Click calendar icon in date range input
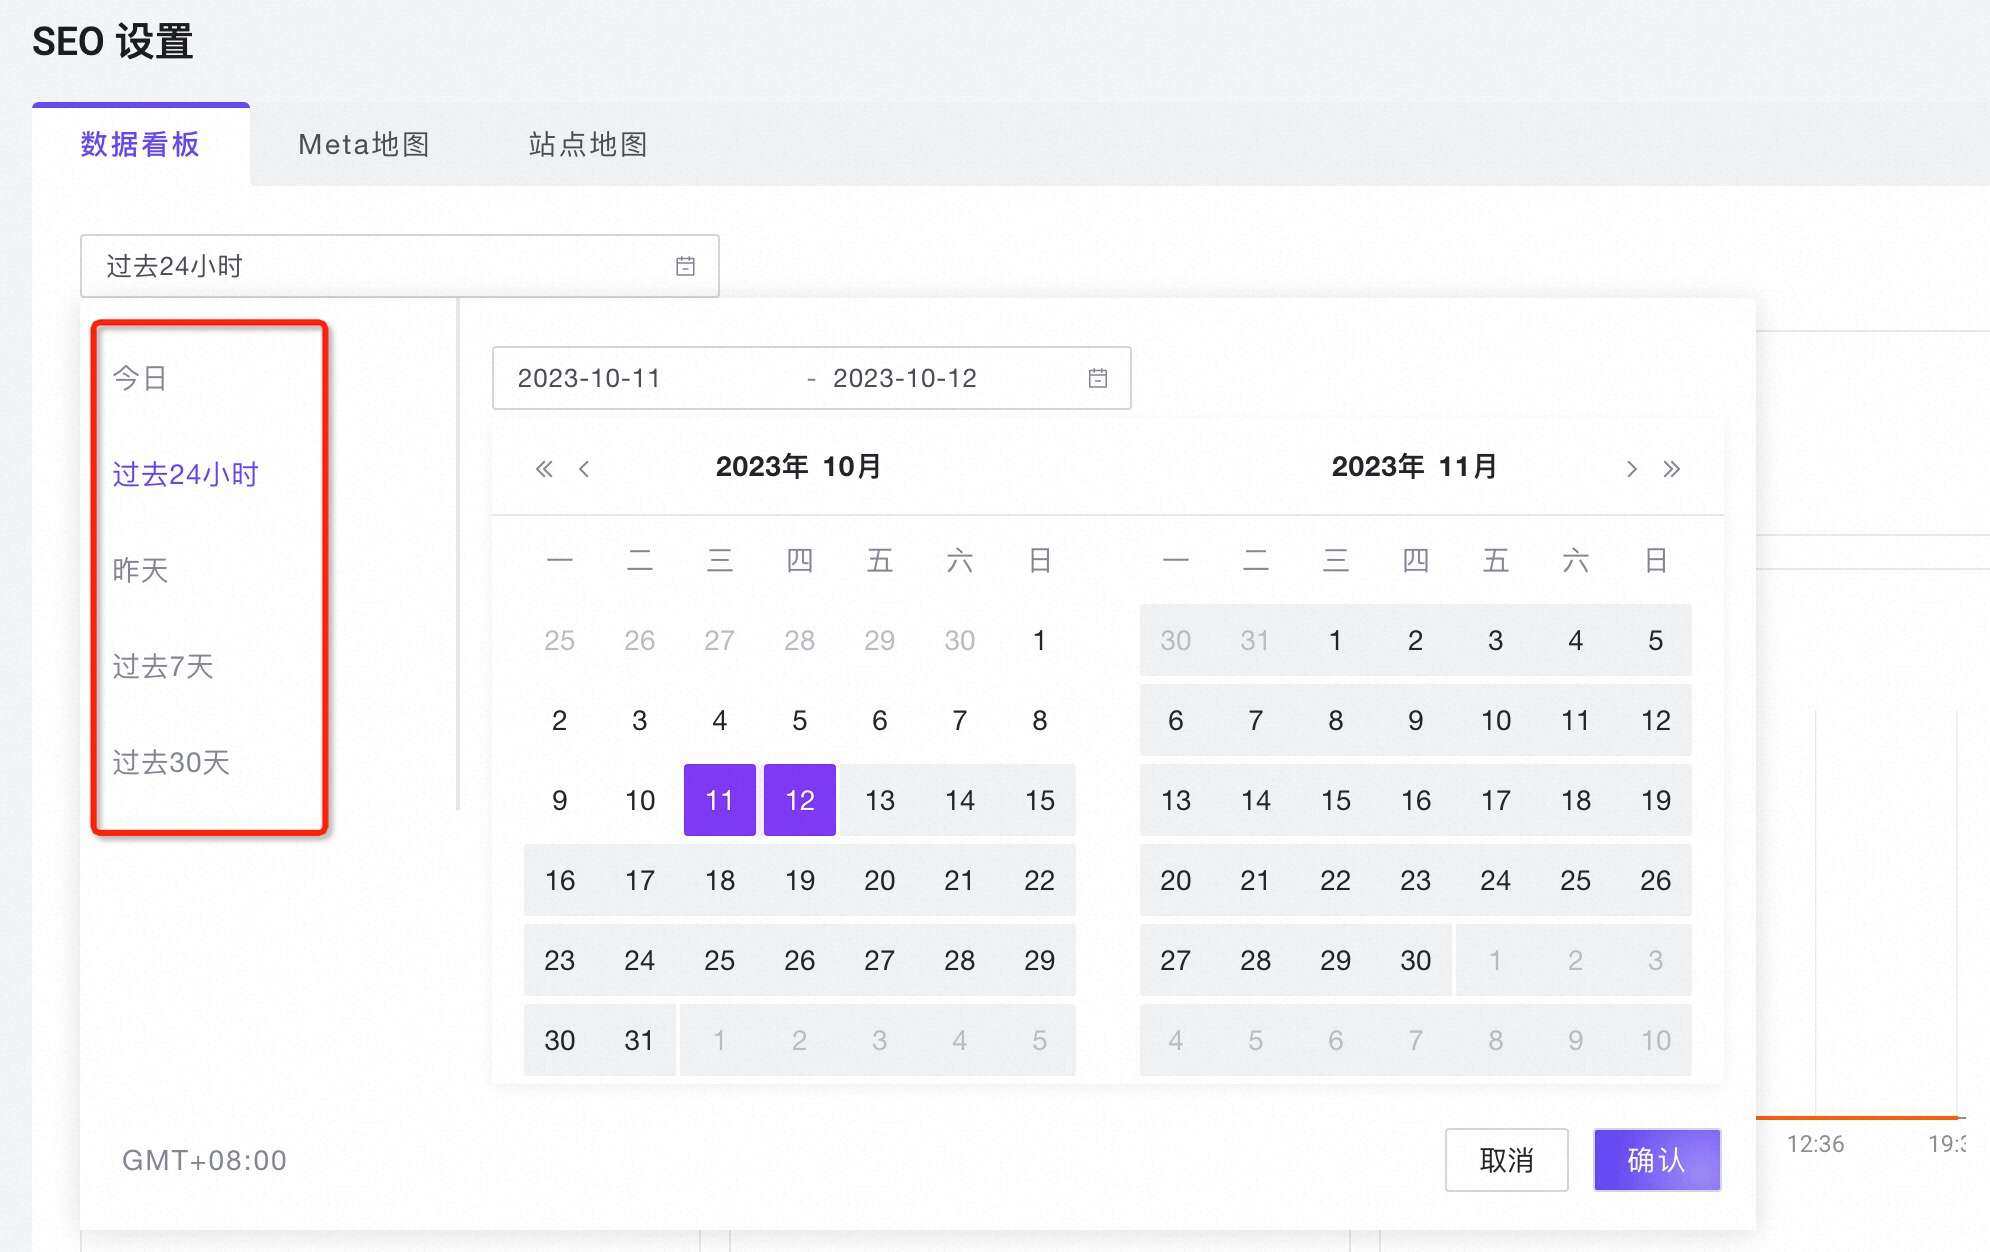Viewport: 1990px width, 1252px height. click(x=1097, y=378)
